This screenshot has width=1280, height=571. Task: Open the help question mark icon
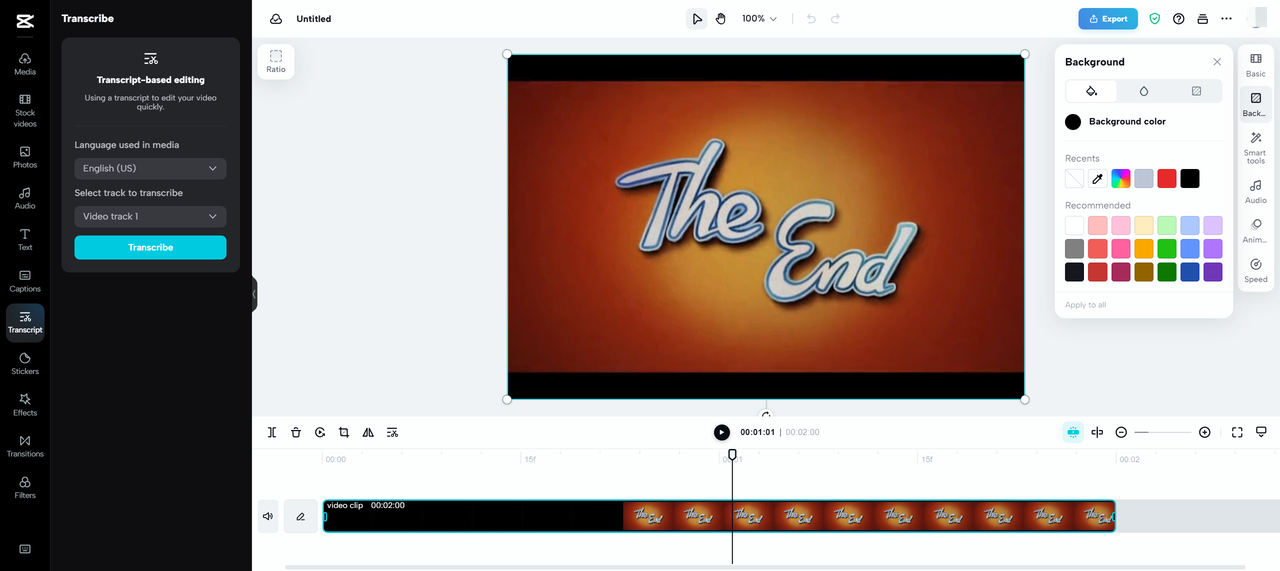coord(1178,19)
